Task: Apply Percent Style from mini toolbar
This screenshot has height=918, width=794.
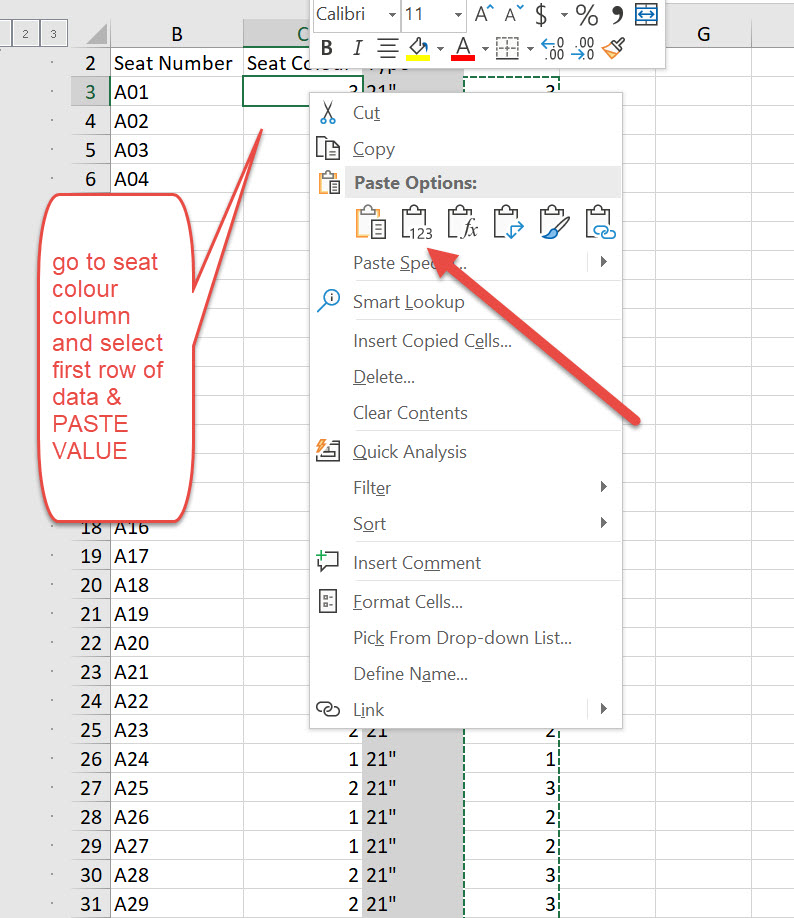Action: [586, 15]
